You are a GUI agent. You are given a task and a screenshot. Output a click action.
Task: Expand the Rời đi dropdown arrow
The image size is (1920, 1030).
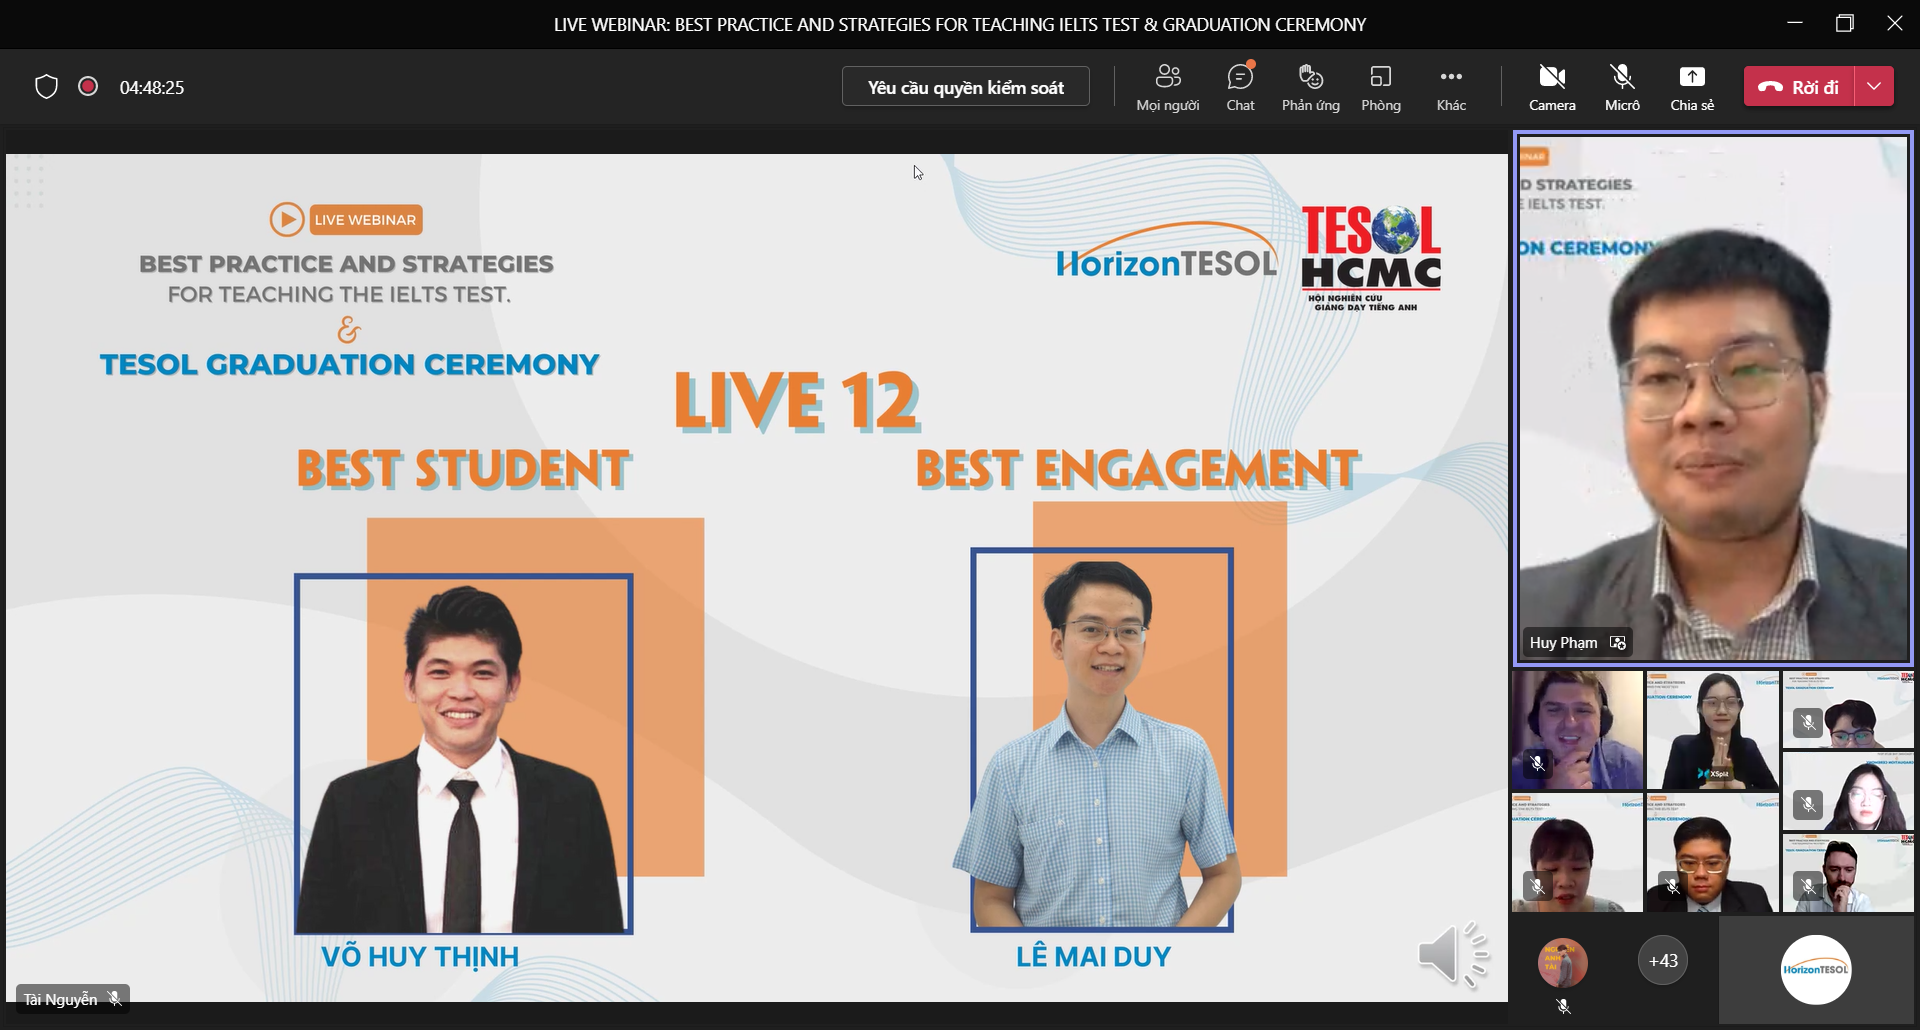coord(1875,87)
